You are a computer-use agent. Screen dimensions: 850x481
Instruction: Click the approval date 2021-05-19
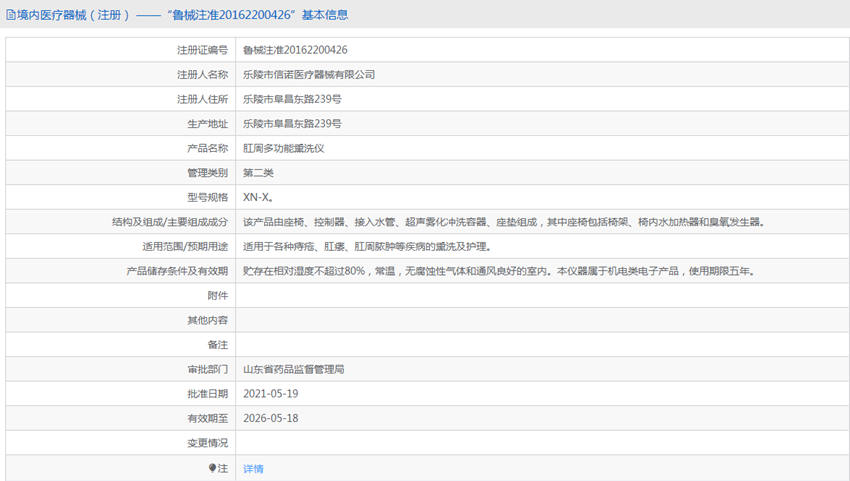271,394
